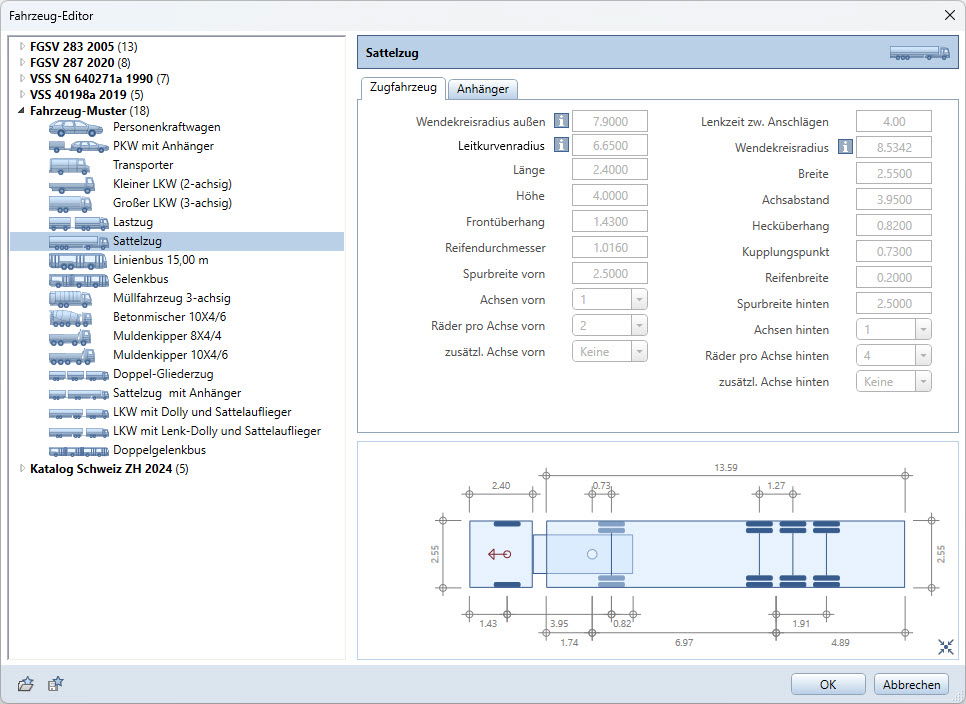
Task: Click the Sattelzug header truck icon
Action: pos(919,53)
